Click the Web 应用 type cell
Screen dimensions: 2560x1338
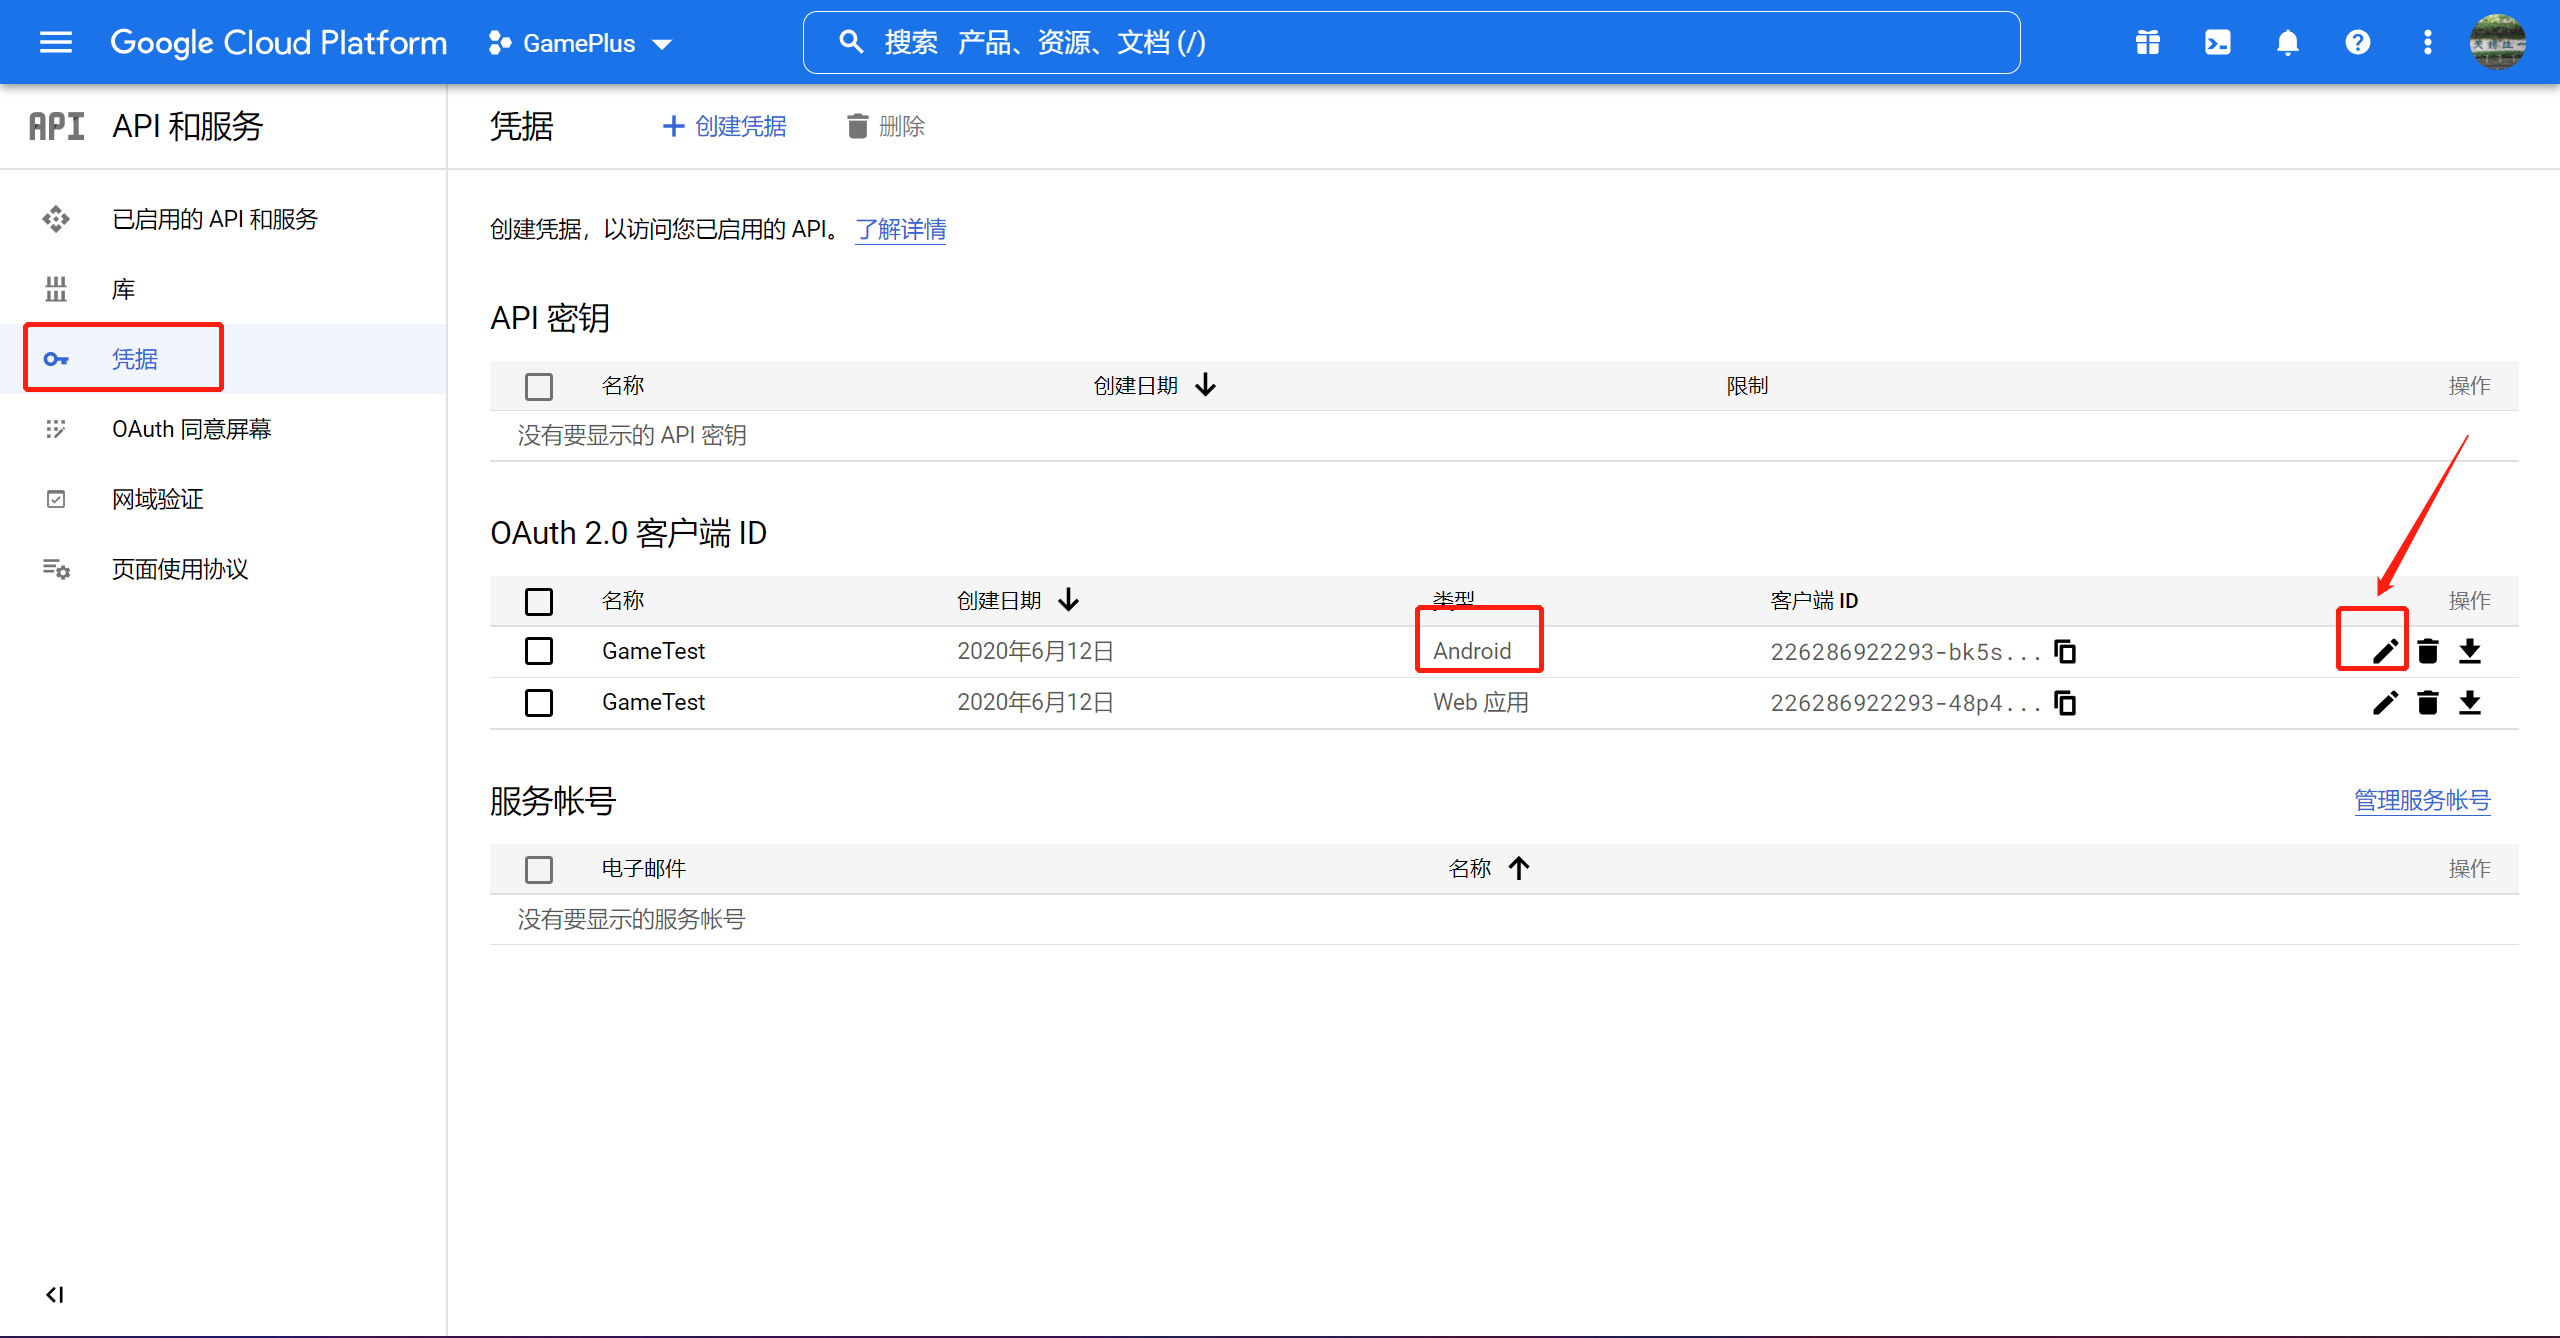tap(1481, 702)
